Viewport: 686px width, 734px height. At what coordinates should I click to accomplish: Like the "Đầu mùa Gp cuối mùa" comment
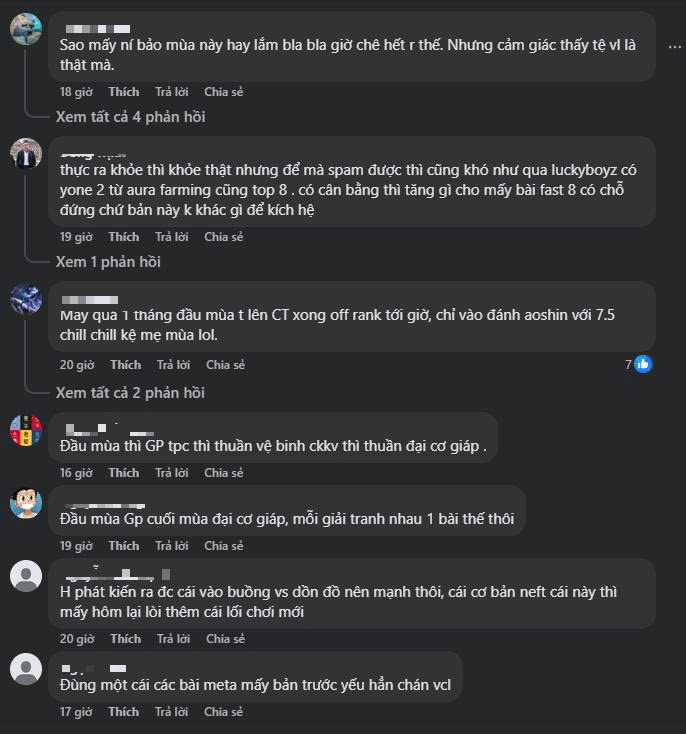[x=124, y=546]
